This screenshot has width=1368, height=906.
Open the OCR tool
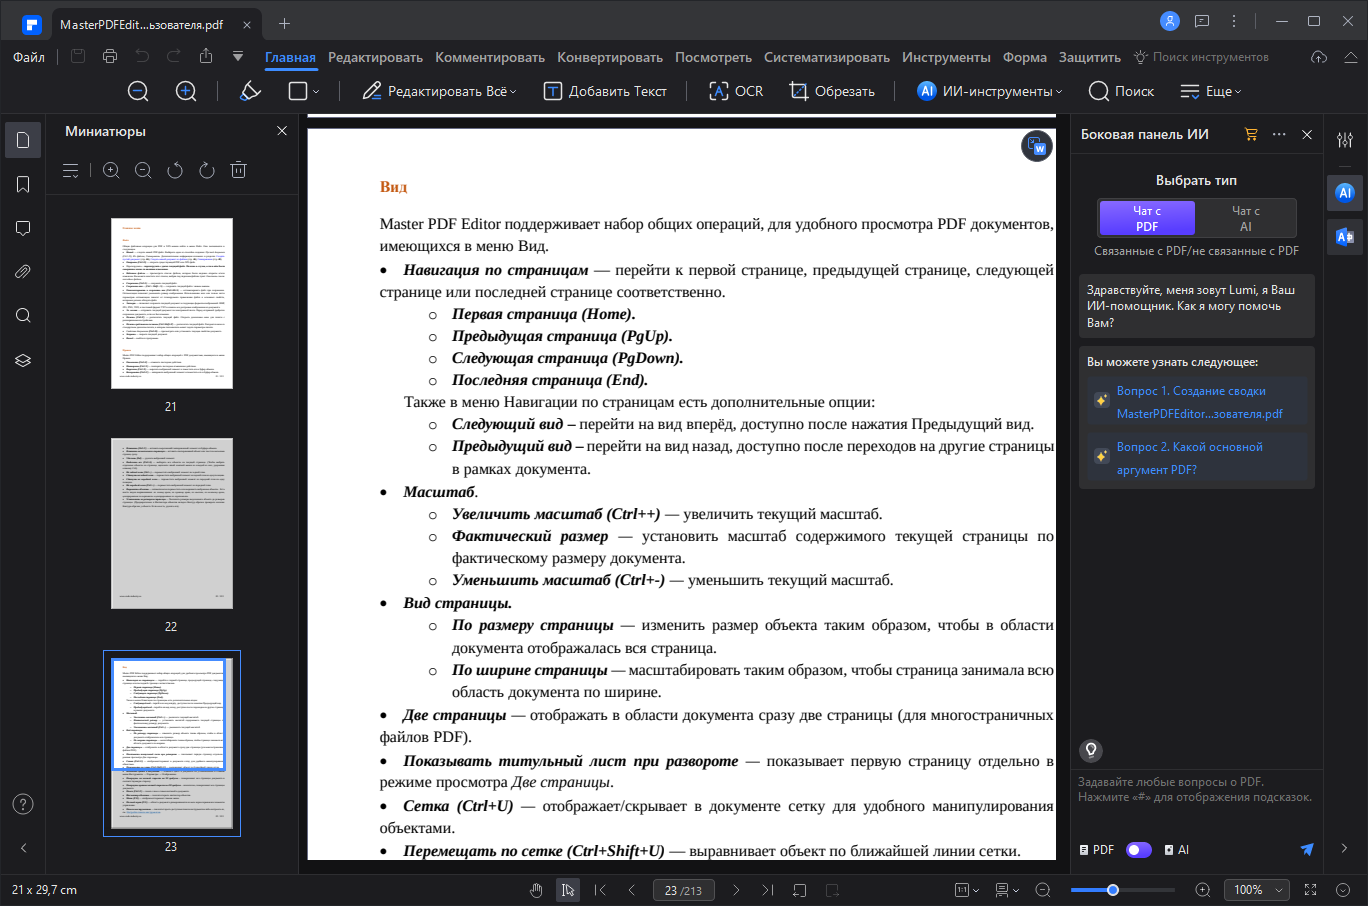click(736, 91)
